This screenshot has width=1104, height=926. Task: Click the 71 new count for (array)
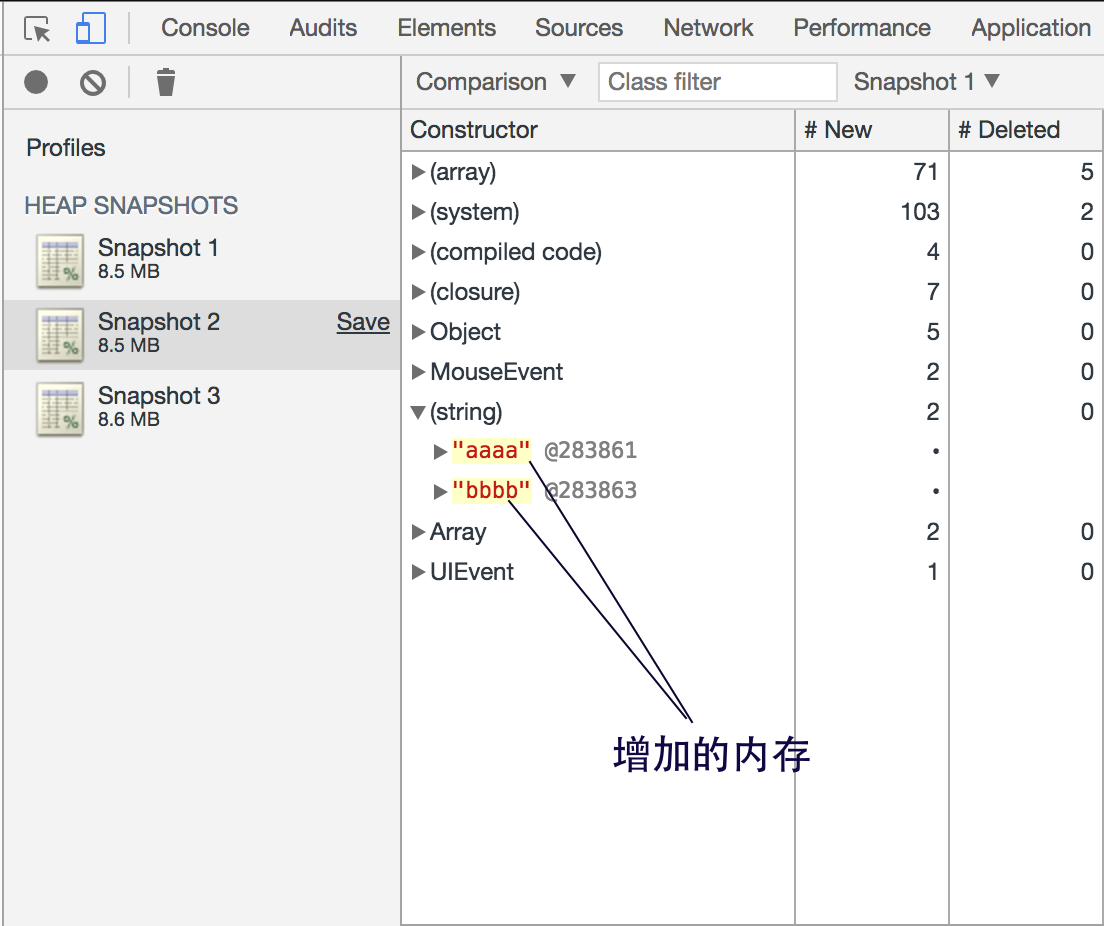925,172
